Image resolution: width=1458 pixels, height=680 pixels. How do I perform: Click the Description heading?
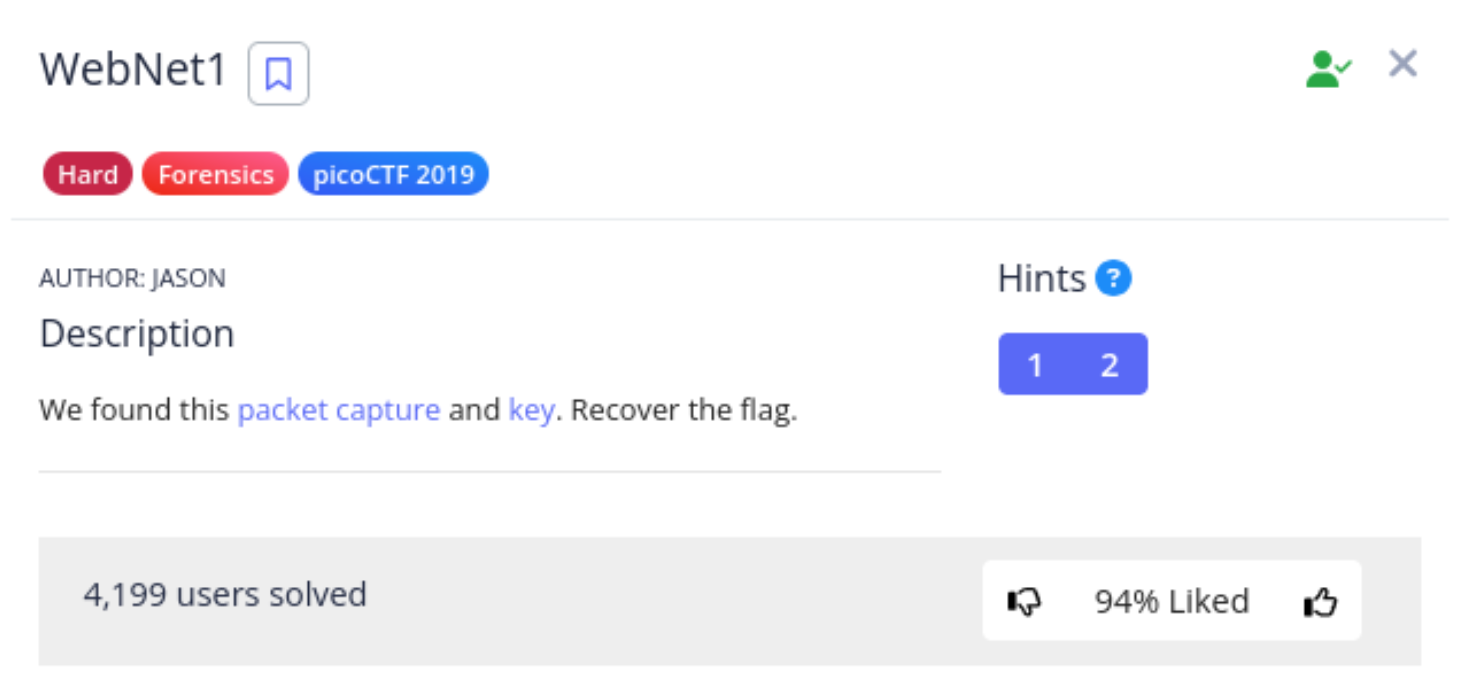pos(137,333)
